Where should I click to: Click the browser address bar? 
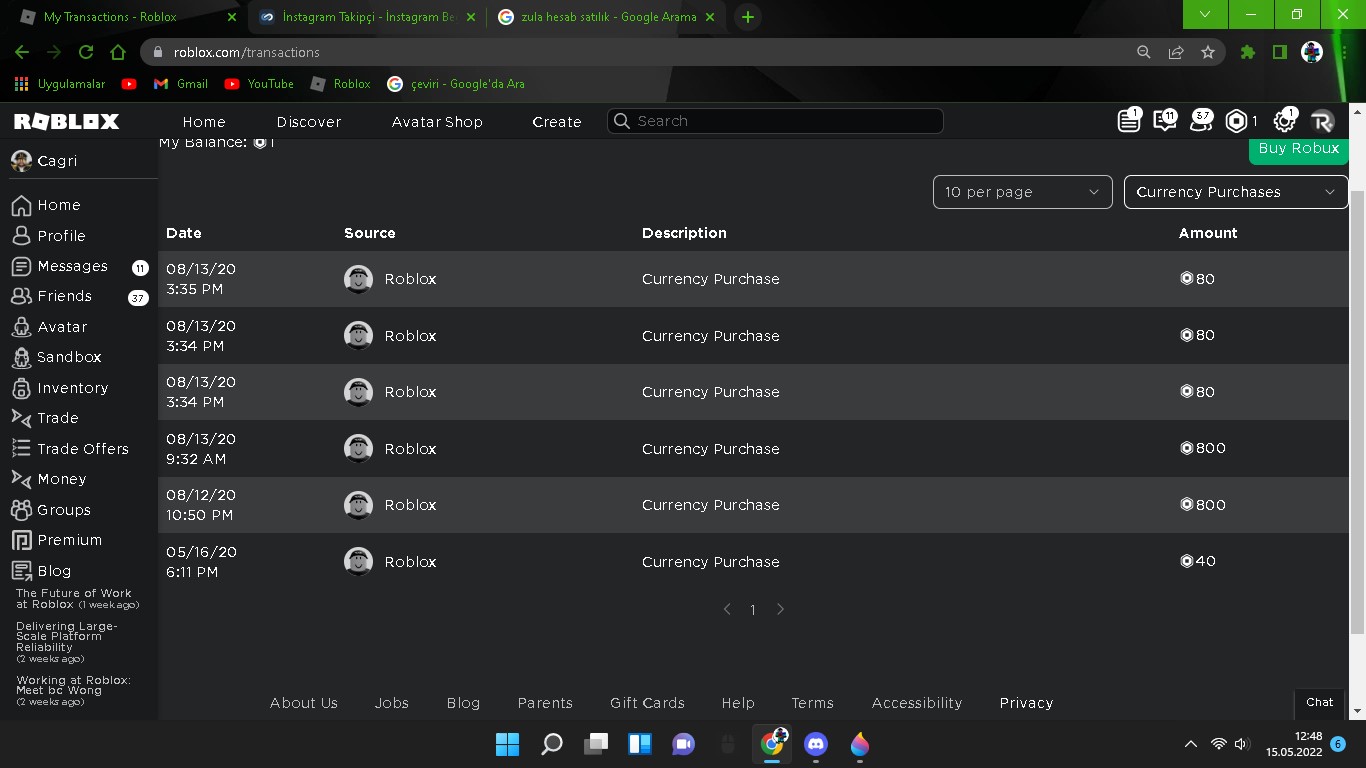640,52
